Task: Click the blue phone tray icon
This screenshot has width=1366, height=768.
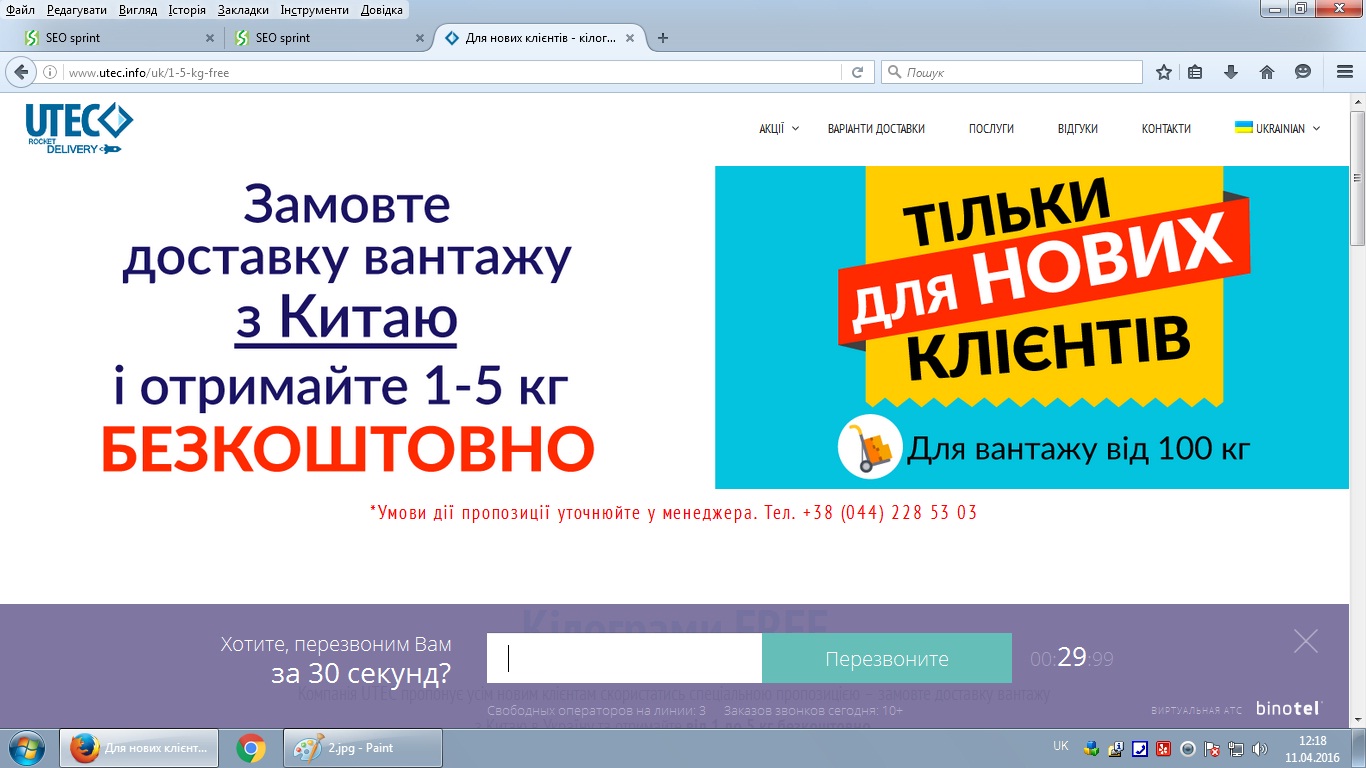Action: click(1140, 748)
